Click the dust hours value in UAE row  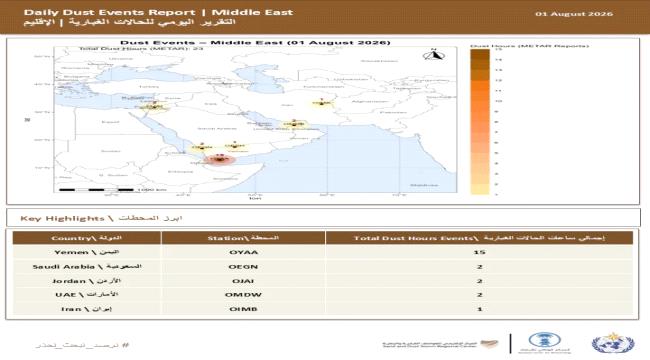pos(479,295)
